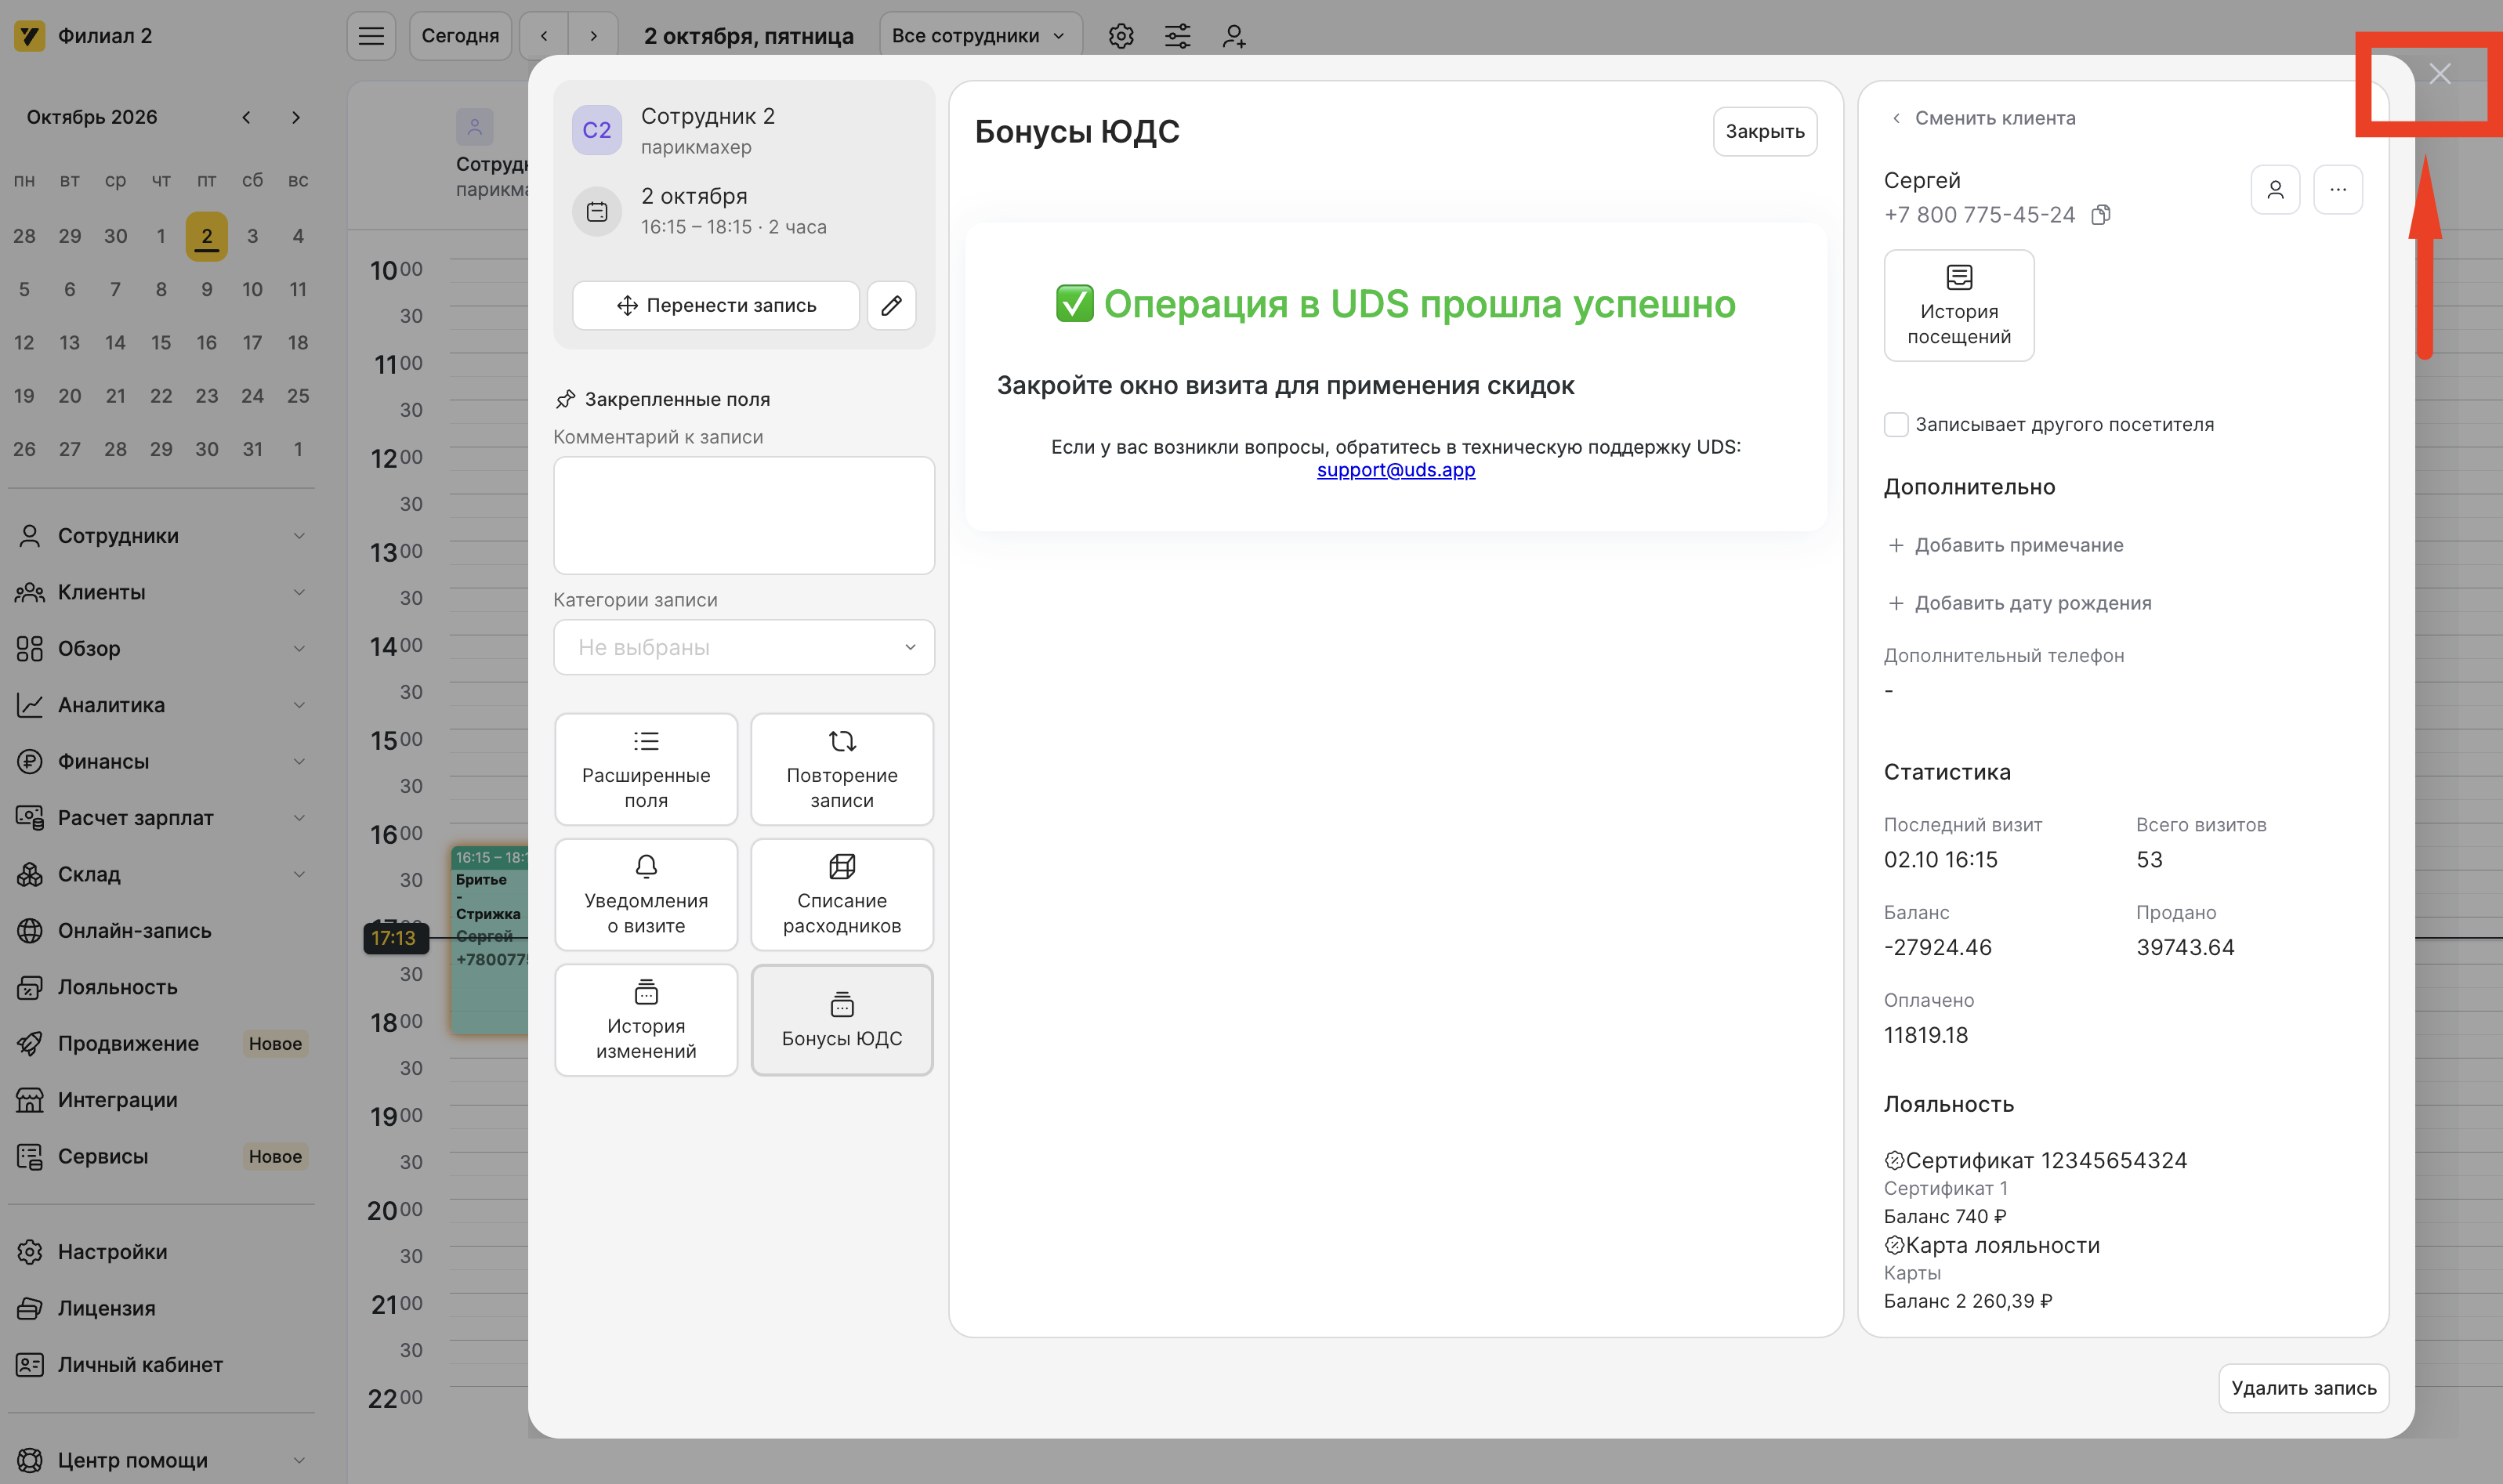Screen dimensions: 2503x1484
Task: Open client profile icon next to Сергей
Action: pos(2275,190)
